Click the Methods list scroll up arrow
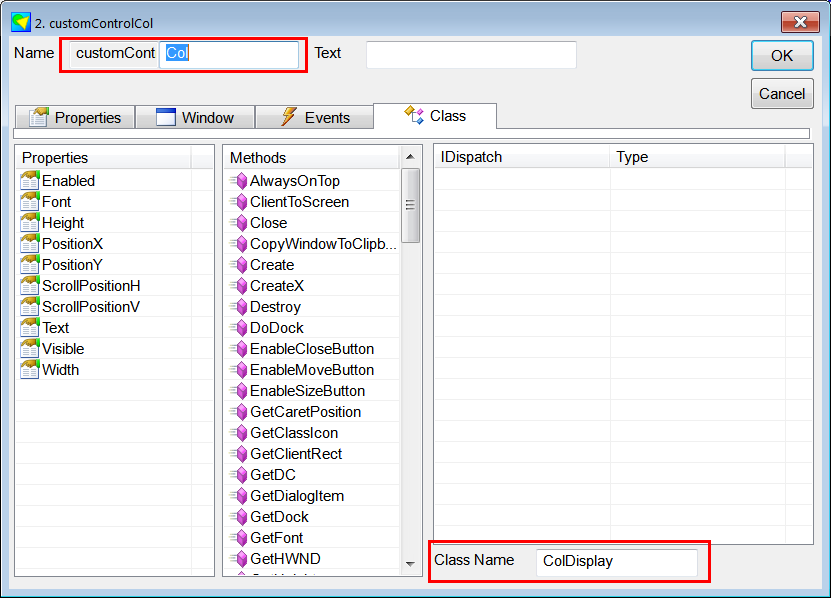831x598 pixels. point(410,157)
